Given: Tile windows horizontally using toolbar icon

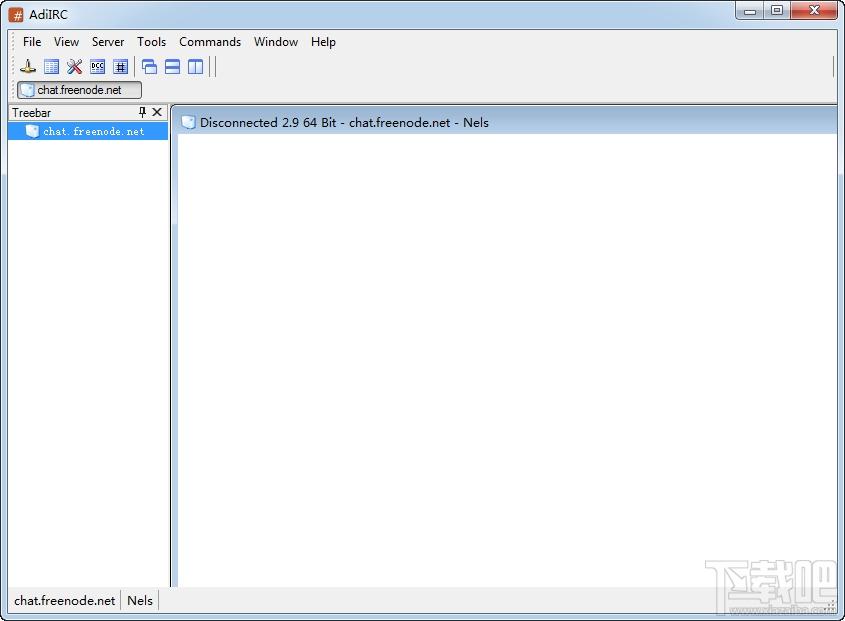Looking at the screenshot, I should 172,67.
